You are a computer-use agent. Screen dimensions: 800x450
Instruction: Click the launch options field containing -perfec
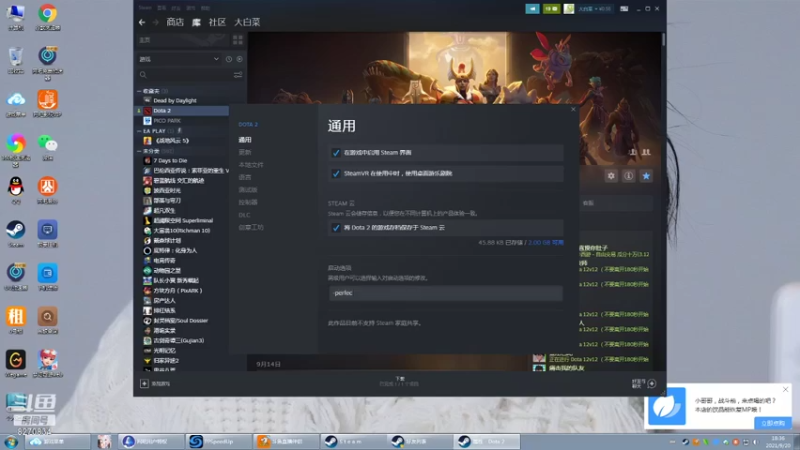tap(446, 293)
